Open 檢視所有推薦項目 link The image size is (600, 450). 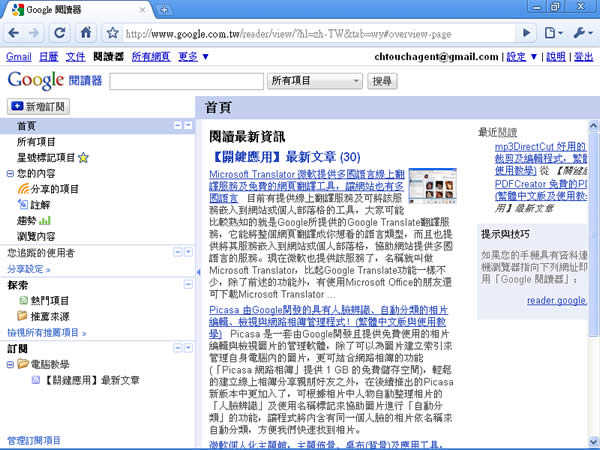click(x=47, y=333)
